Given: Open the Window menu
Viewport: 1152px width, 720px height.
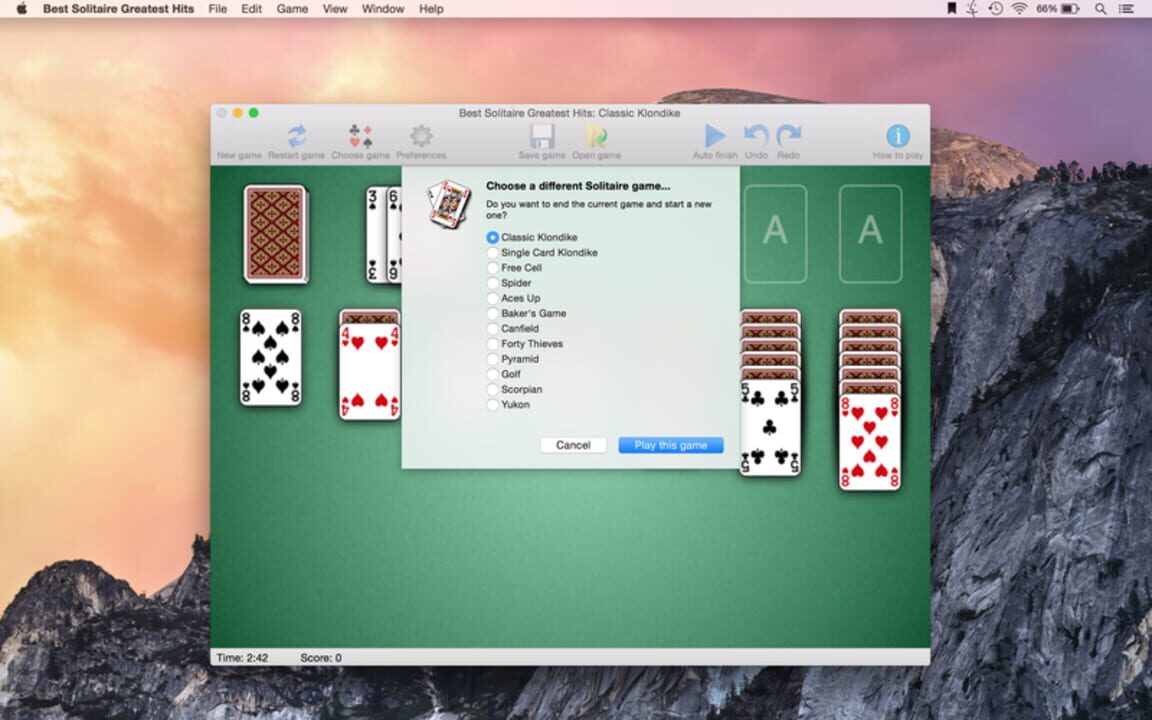Looking at the screenshot, I should pyautogui.click(x=382, y=9).
